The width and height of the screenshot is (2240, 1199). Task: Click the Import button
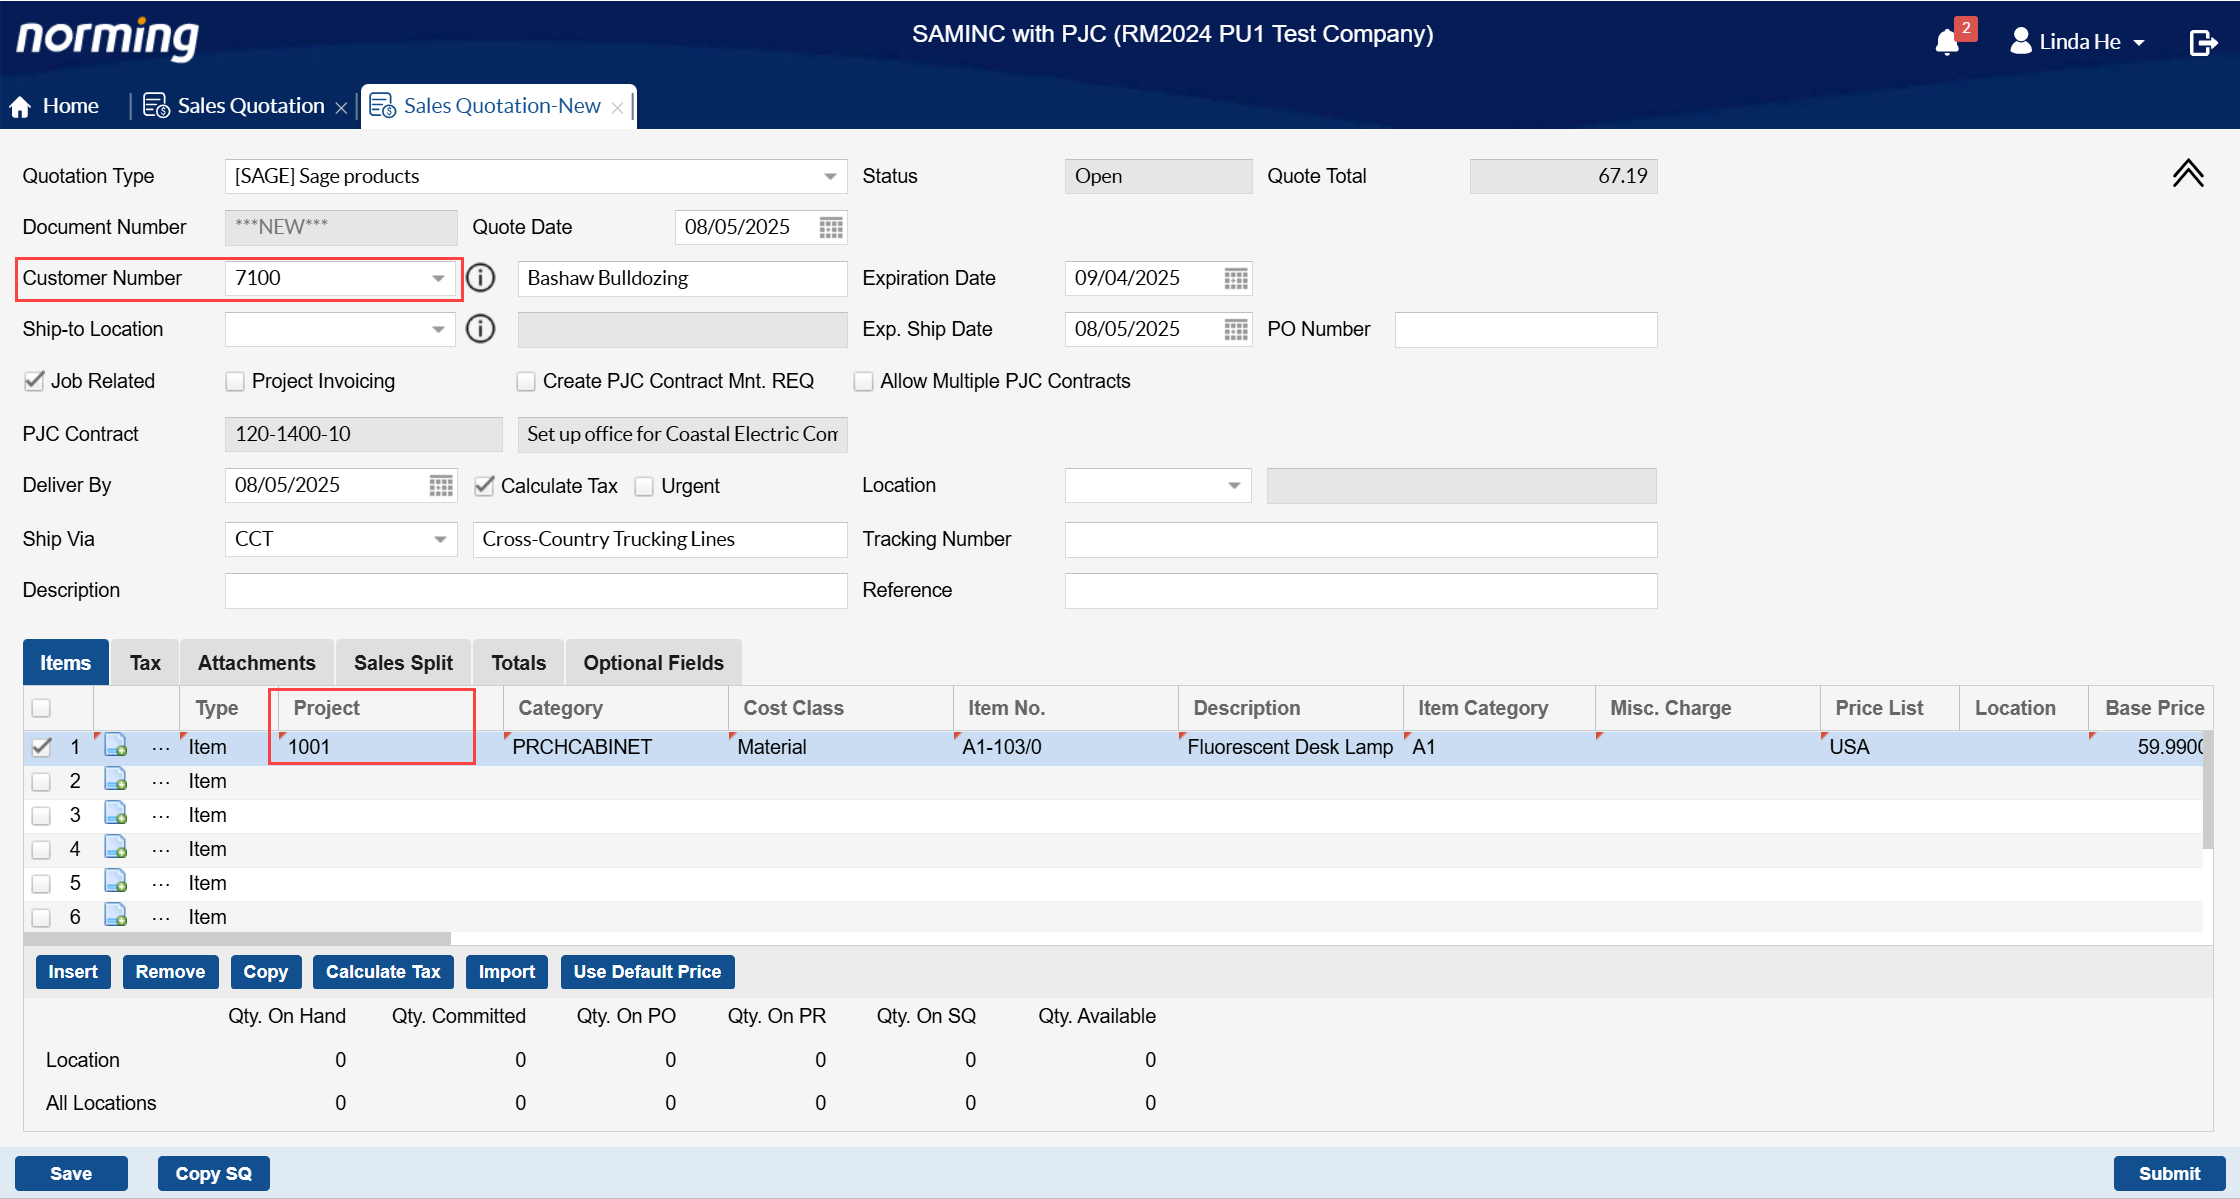point(507,972)
